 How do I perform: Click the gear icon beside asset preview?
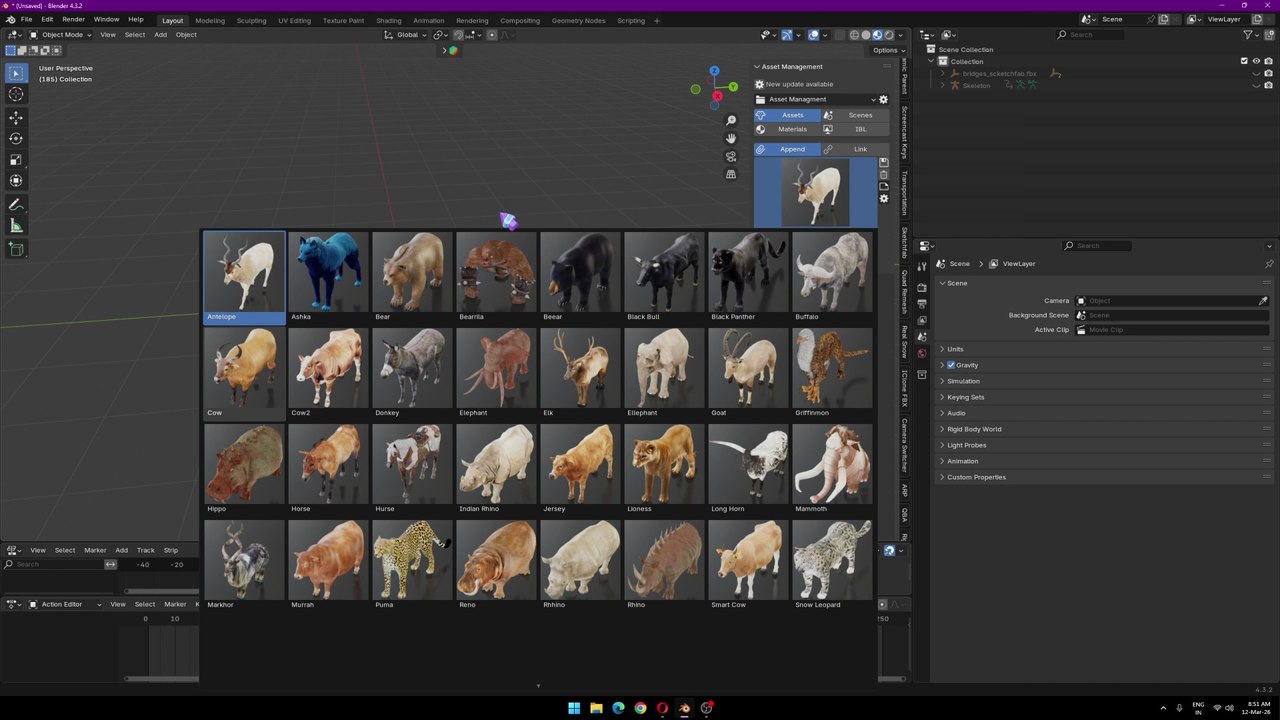click(x=883, y=199)
